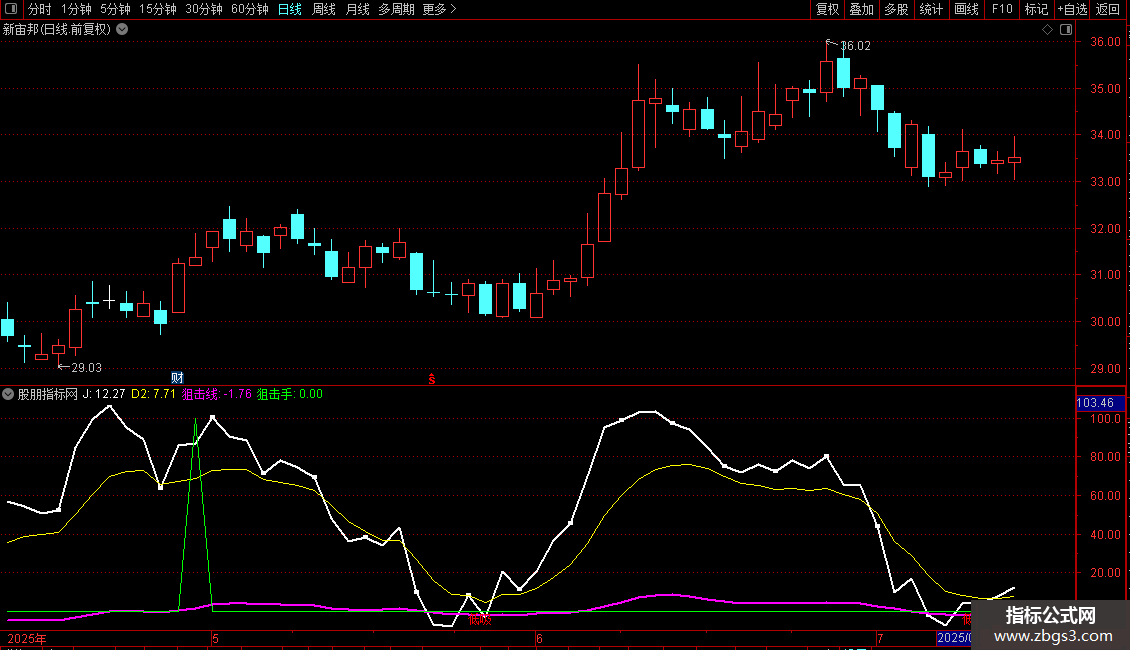Viewport: 1130px width, 650px height.
Task: Click the D2: 7.71 indicator value
Action: point(154,394)
